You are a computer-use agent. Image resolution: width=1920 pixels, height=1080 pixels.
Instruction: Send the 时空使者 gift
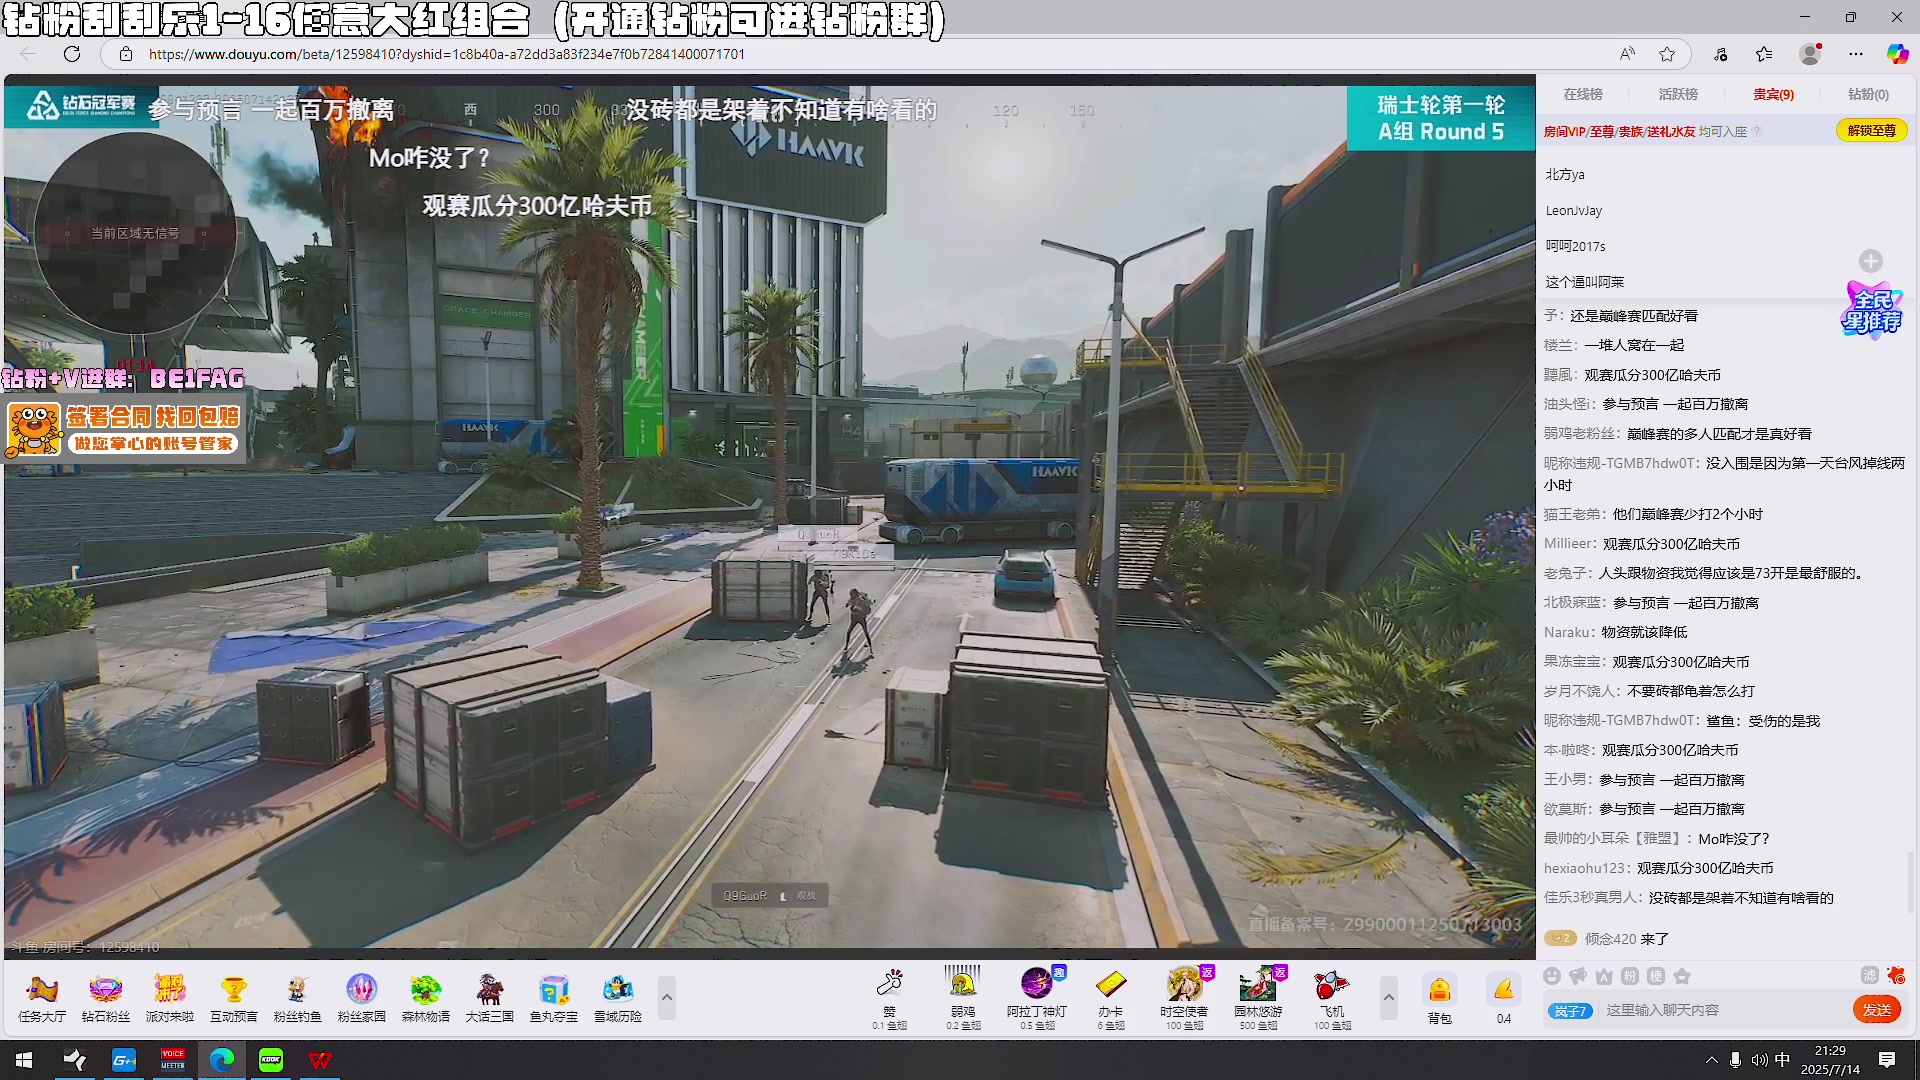pyautogui.click(x=1184, y=997)
